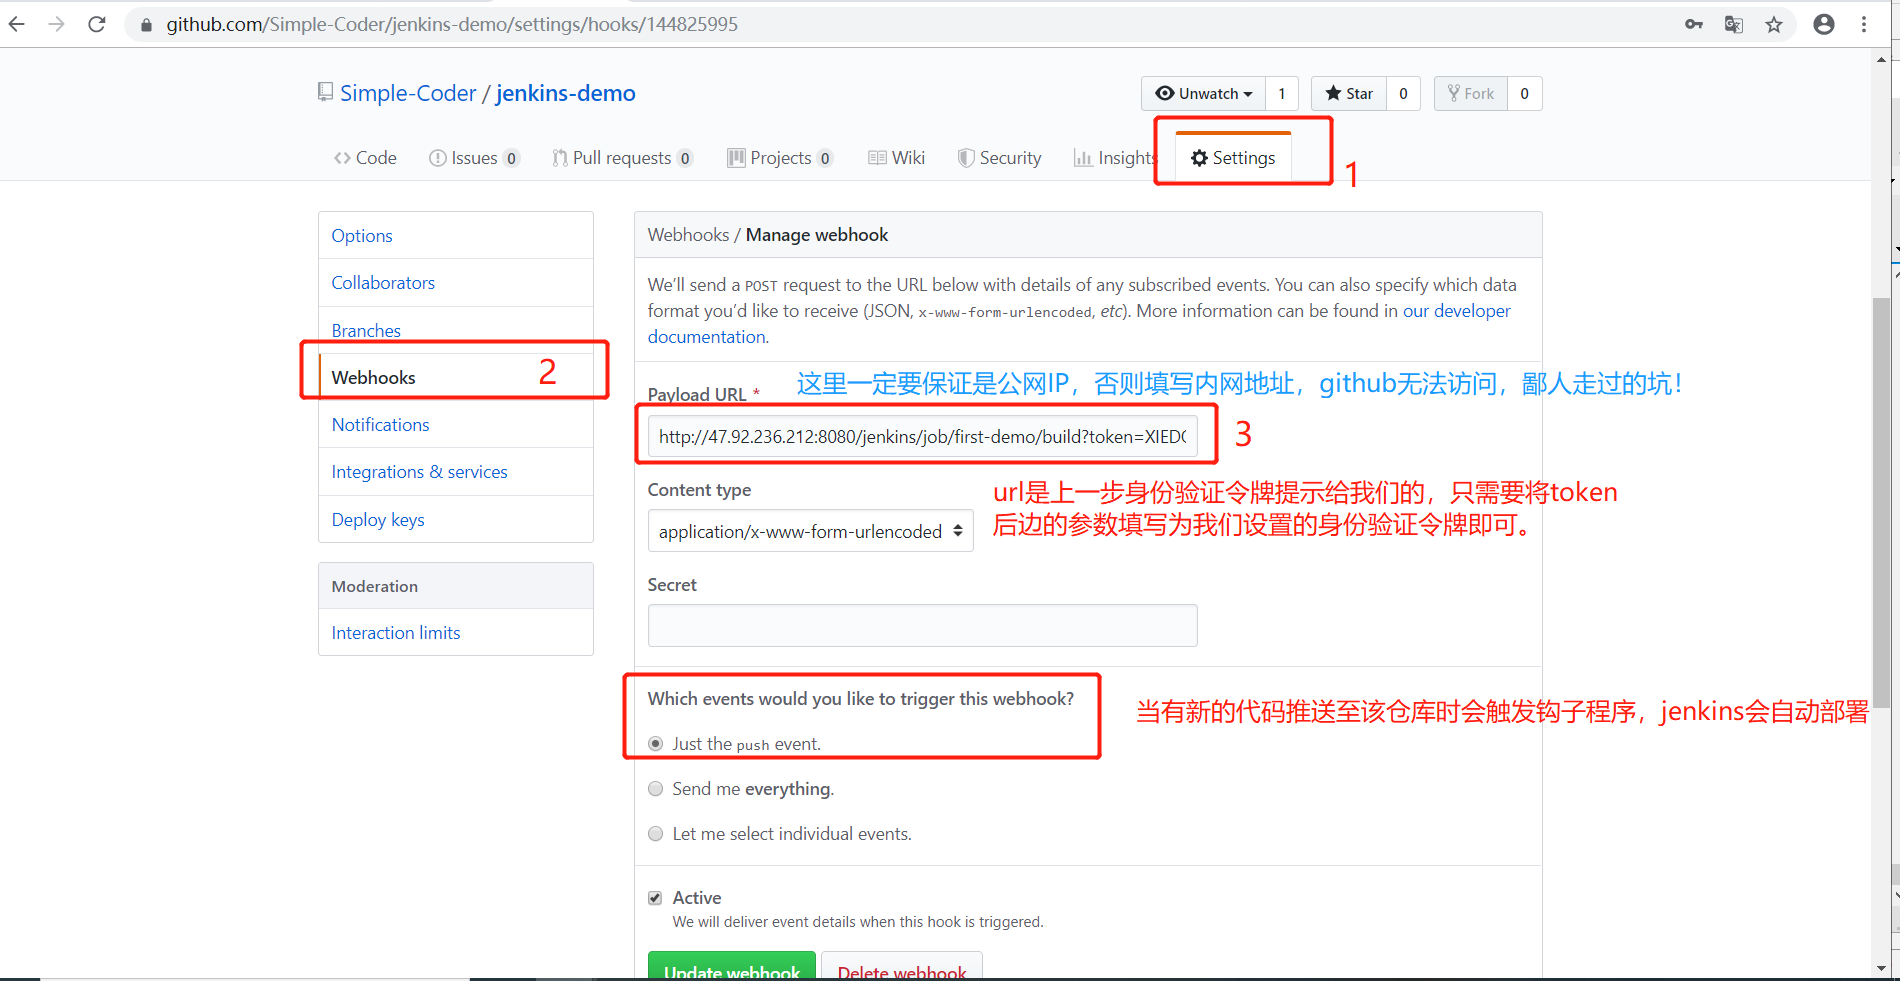
Task: Switch to the Issues tab
Action: (474, 158)
